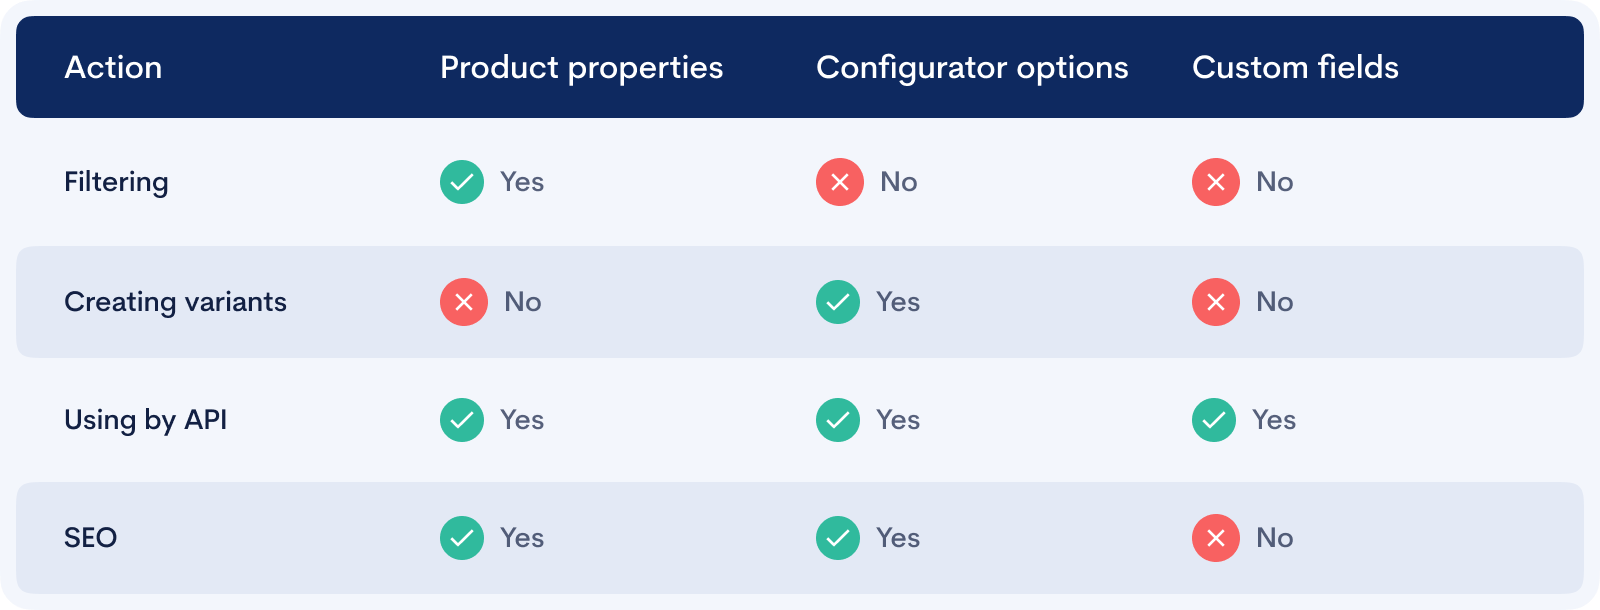Select the Action column header
Image resolution: width=1600 pixels, height=610 pixels.
113,67
